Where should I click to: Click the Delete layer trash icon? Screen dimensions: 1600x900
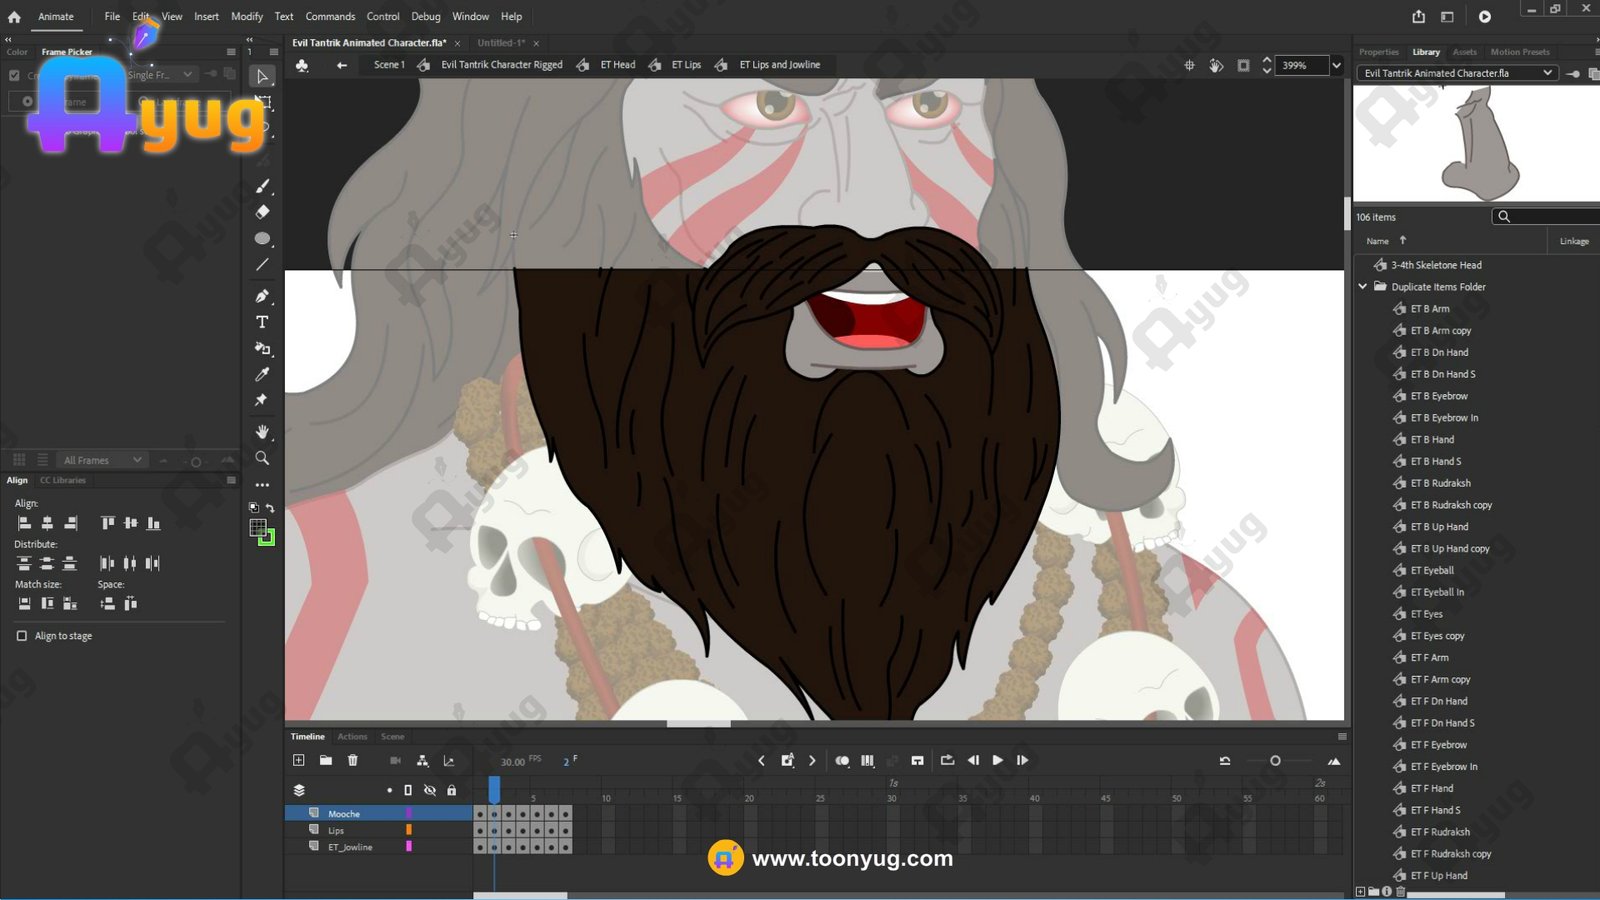353,761
